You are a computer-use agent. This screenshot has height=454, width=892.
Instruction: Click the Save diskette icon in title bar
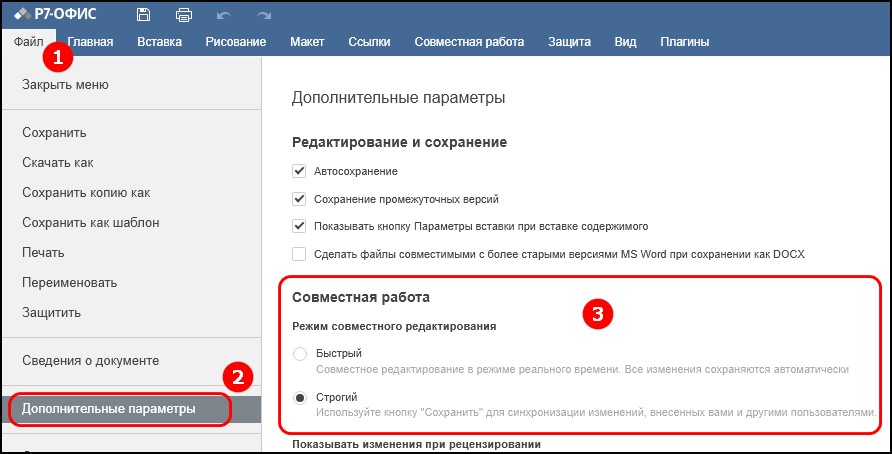click(x=143, y=15)
